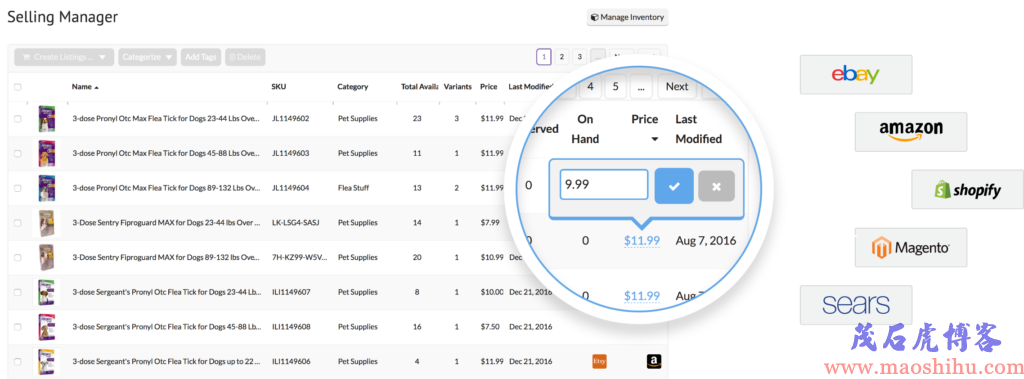Image resolution: width=1024 pixels, height=379 pixels.
Task: Sort by Name column header
Action: coord(85,86)
